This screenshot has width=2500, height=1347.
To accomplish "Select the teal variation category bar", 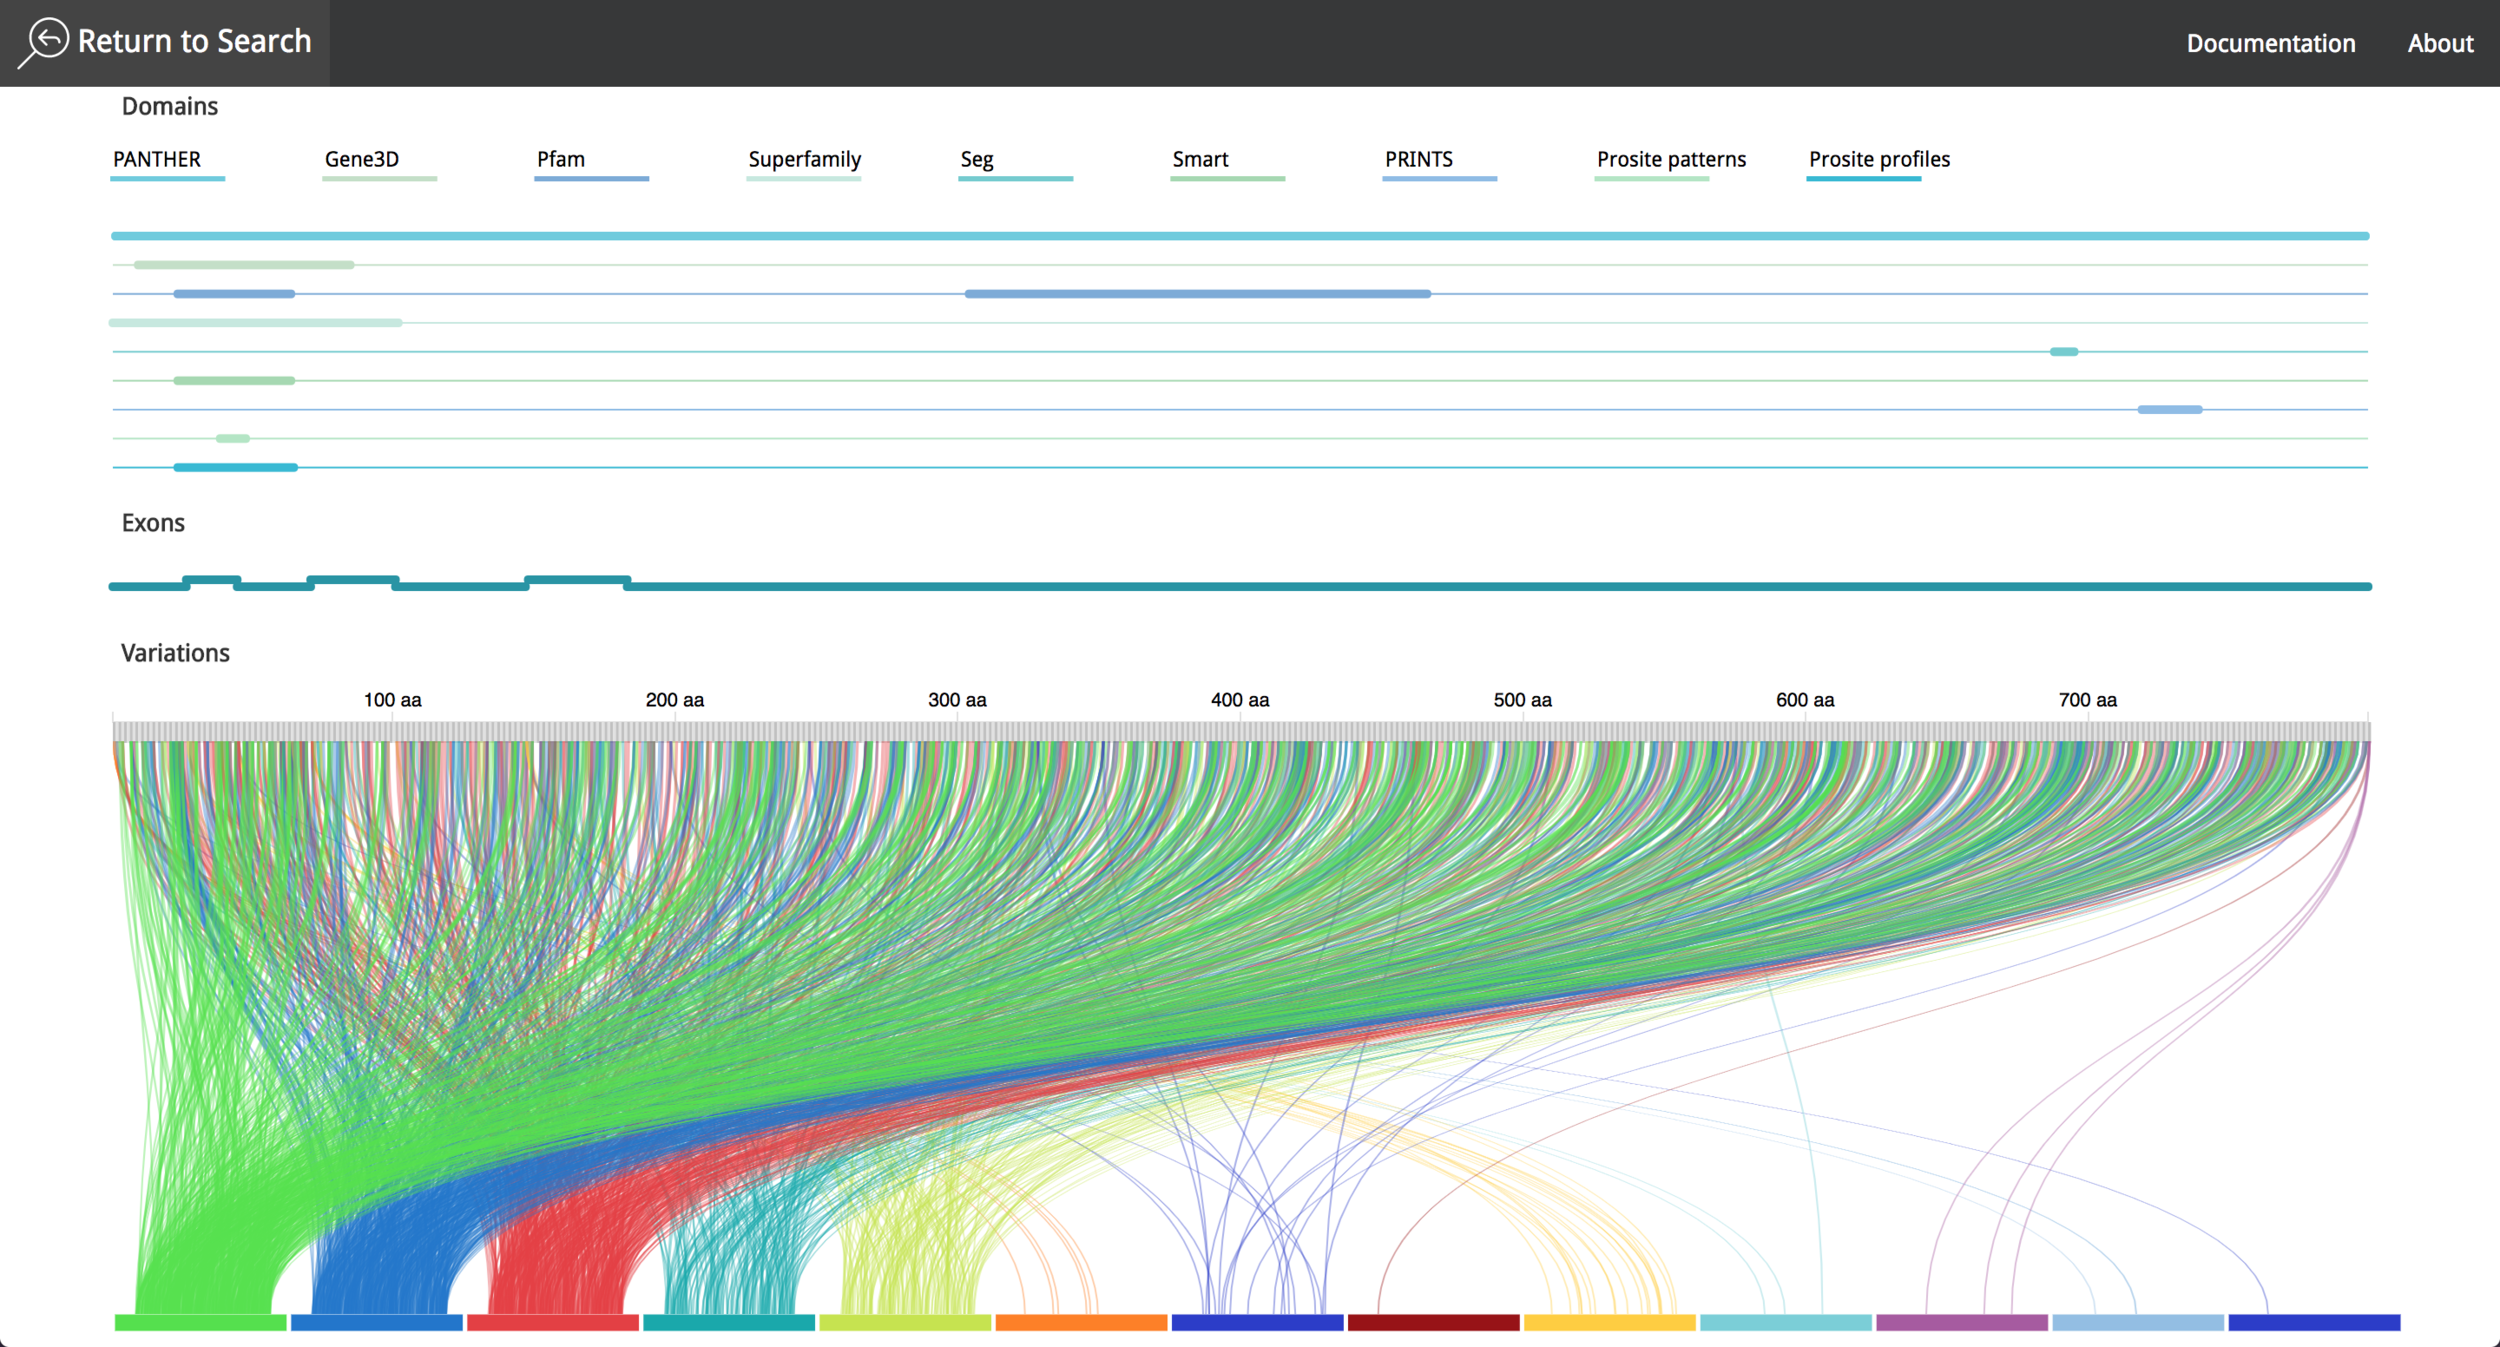I will pyautogui.click(x=729, y=1323).
